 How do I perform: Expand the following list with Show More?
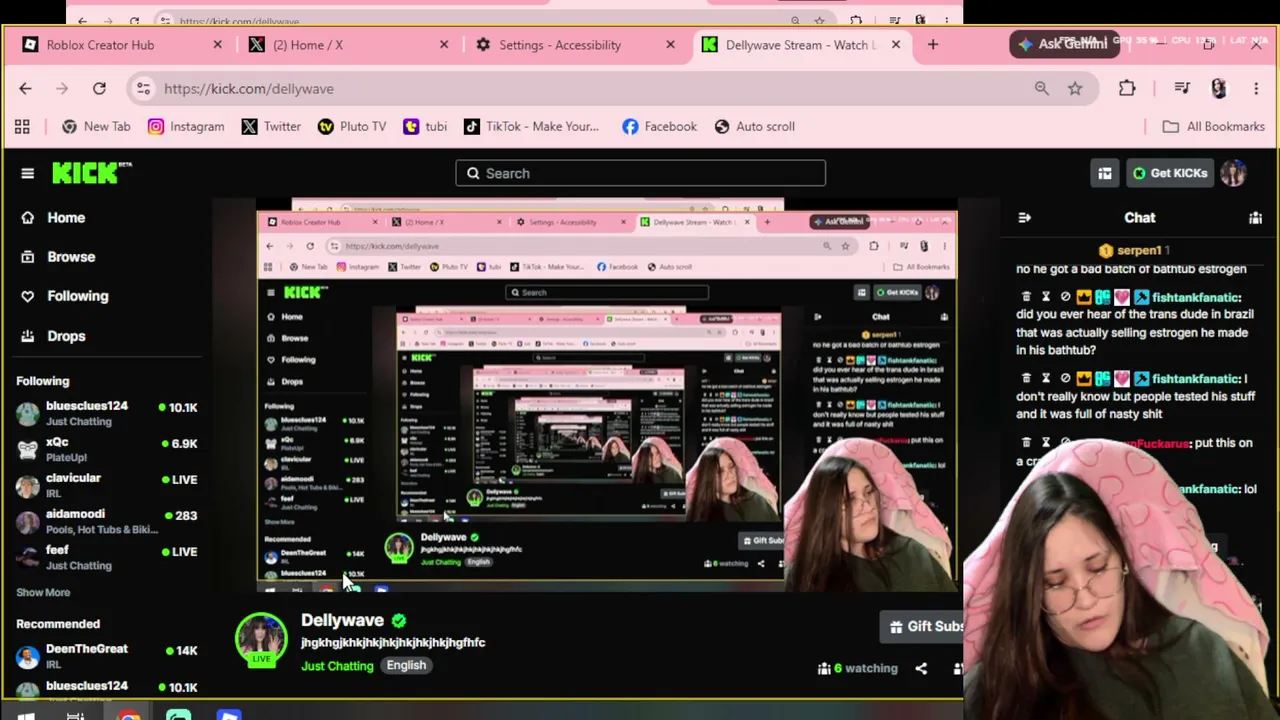click(x=43, y=592)
